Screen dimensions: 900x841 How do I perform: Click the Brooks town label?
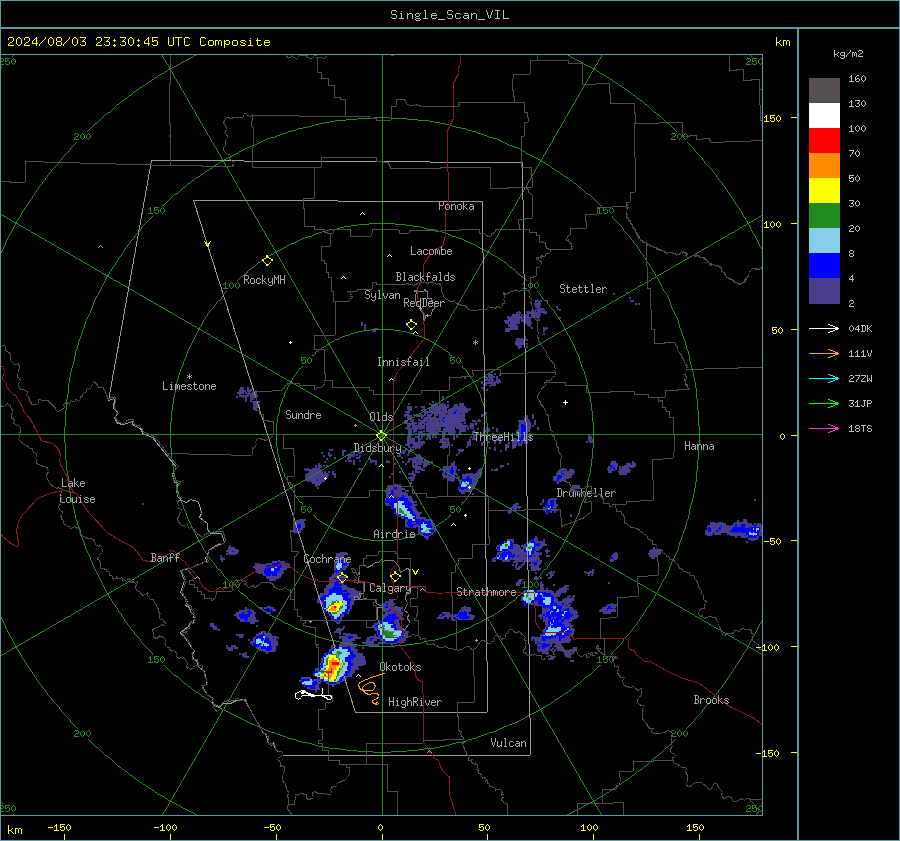click(x=711, y=700)
